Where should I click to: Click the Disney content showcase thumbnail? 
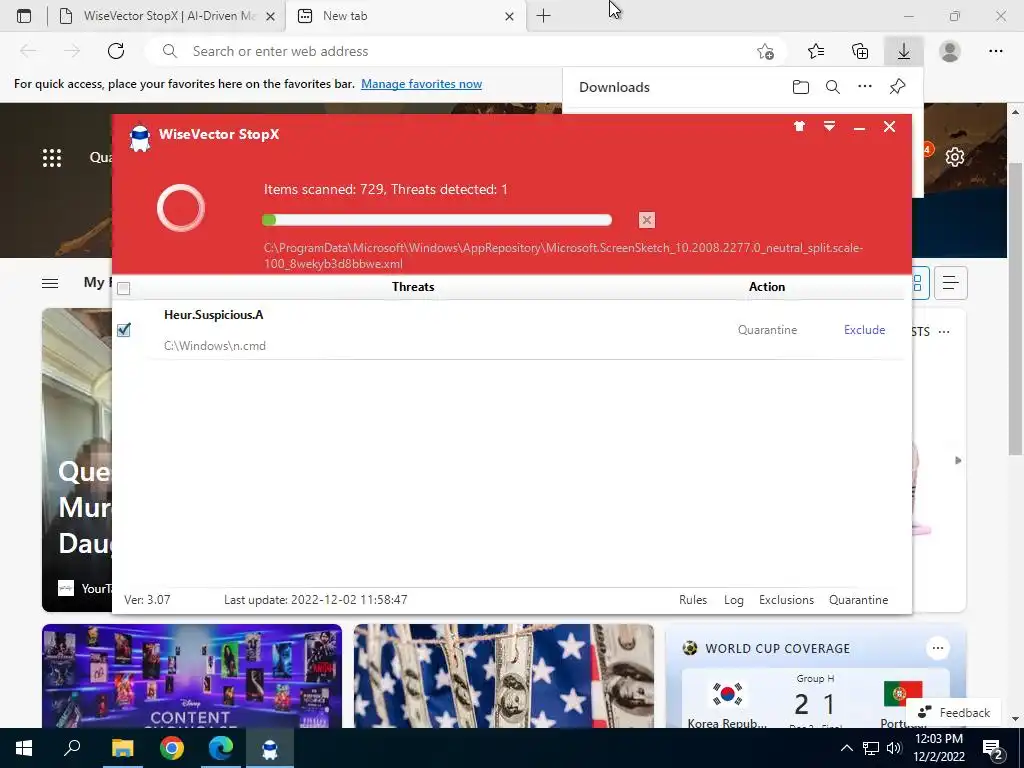[x=192, y=676]
